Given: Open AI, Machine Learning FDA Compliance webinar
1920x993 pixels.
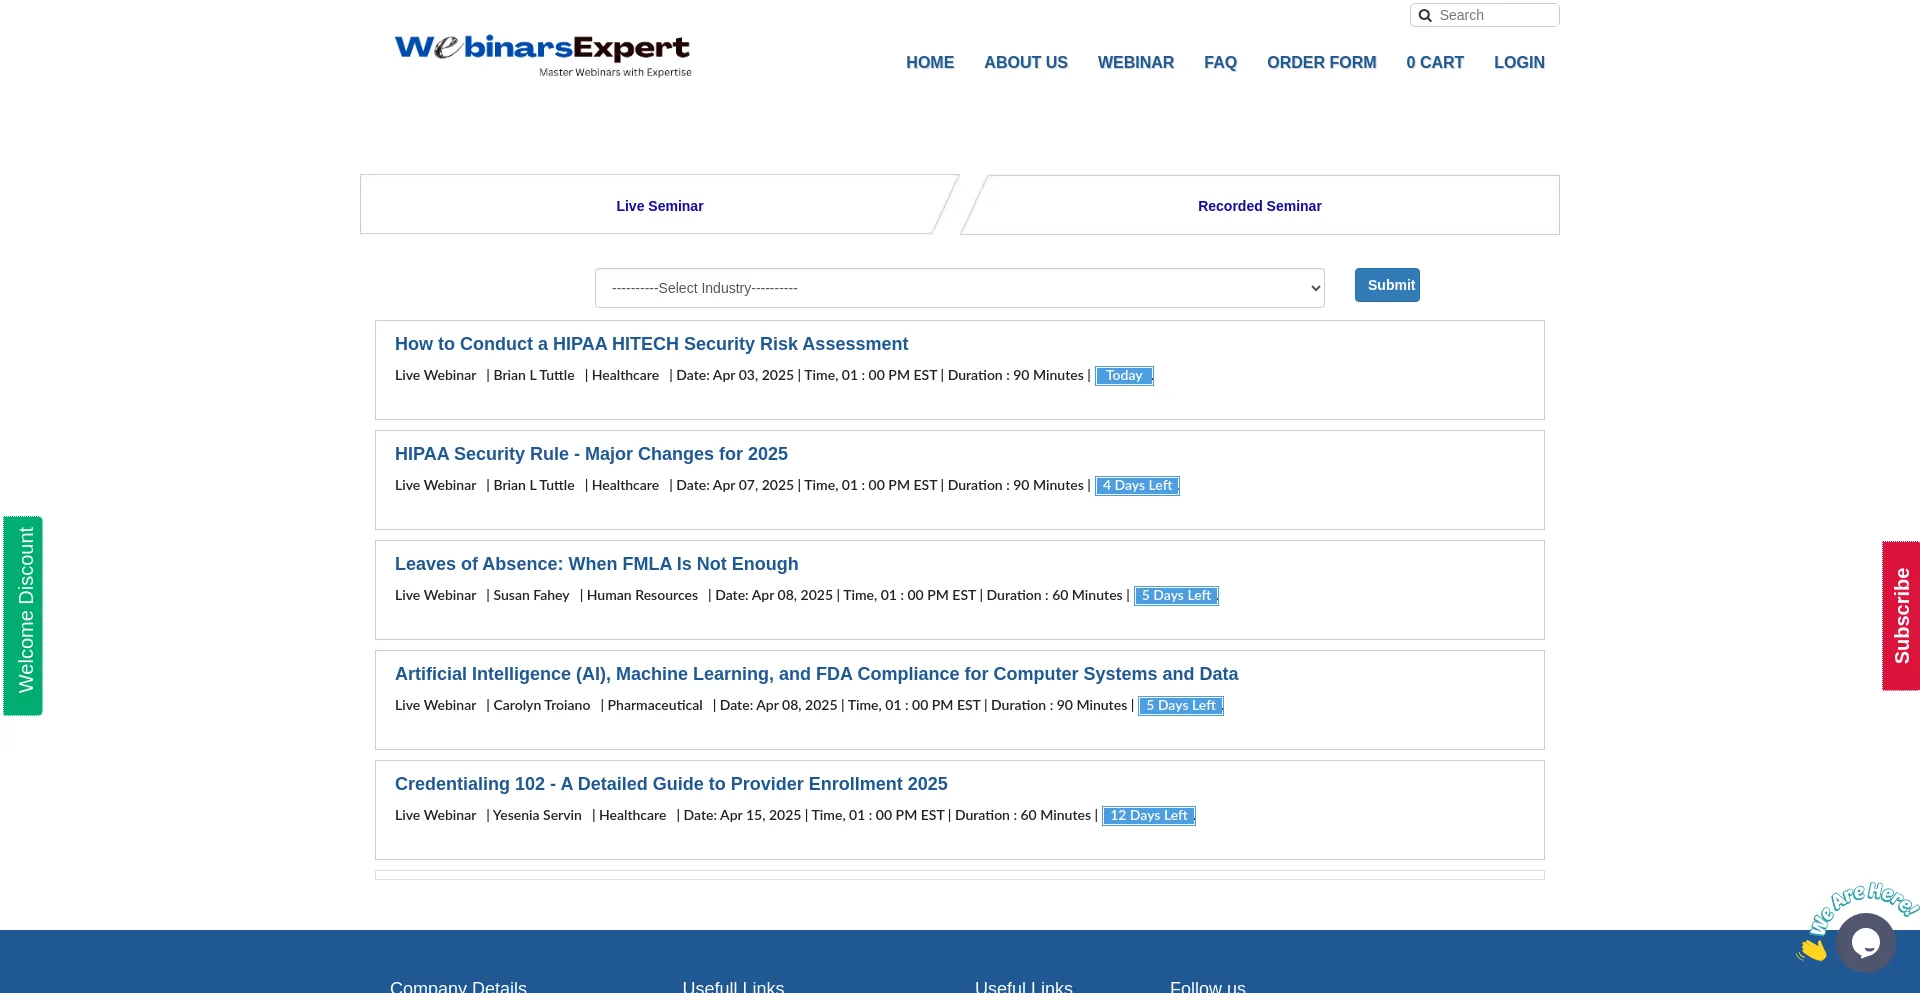Looking at the screenshot, I should coord(816,674).
